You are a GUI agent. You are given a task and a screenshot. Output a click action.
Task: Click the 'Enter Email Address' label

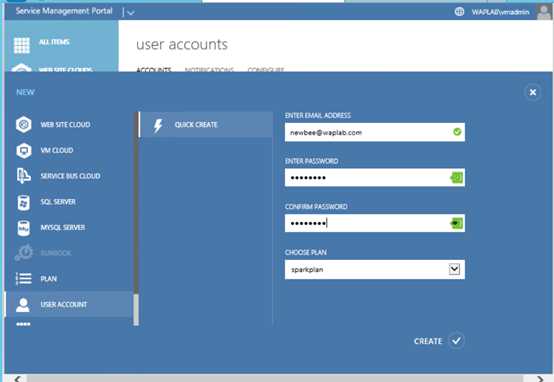[318, 116]
